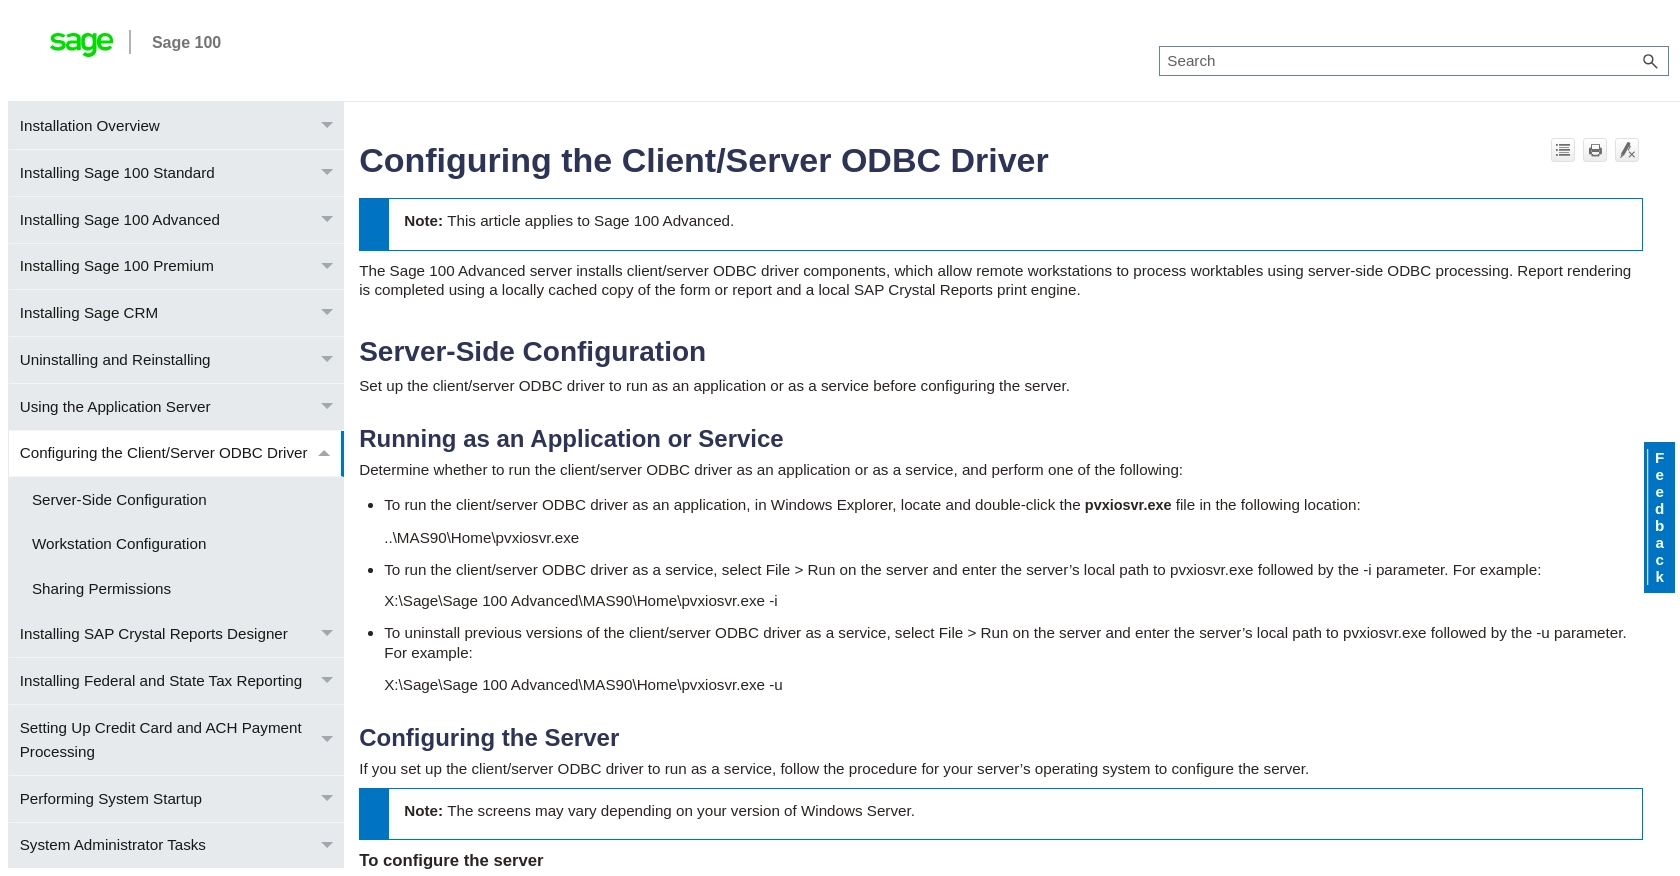Screen dimensions: 1680x876
Task: Click the expand all list icon
Action: [1563, 150]
